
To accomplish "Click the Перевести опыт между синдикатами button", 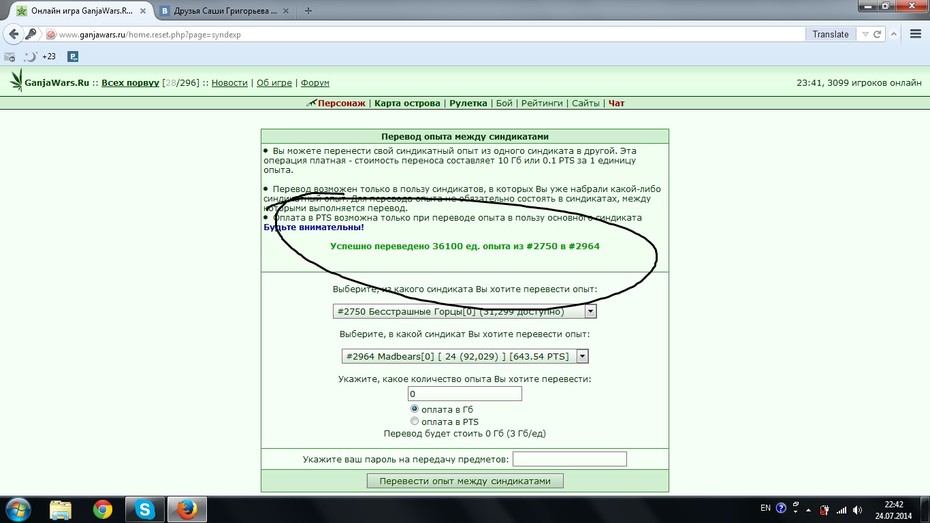I will [465, 481].
